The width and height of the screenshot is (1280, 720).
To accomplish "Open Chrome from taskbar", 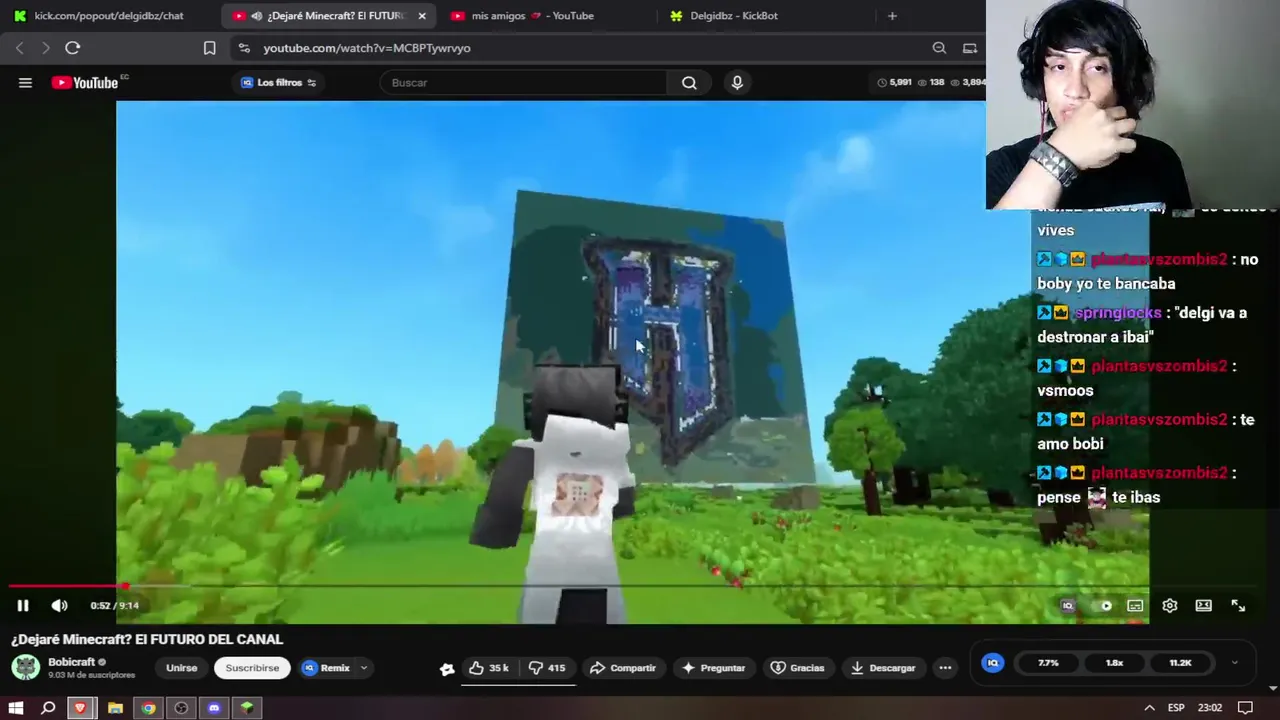I will [148, 708].
